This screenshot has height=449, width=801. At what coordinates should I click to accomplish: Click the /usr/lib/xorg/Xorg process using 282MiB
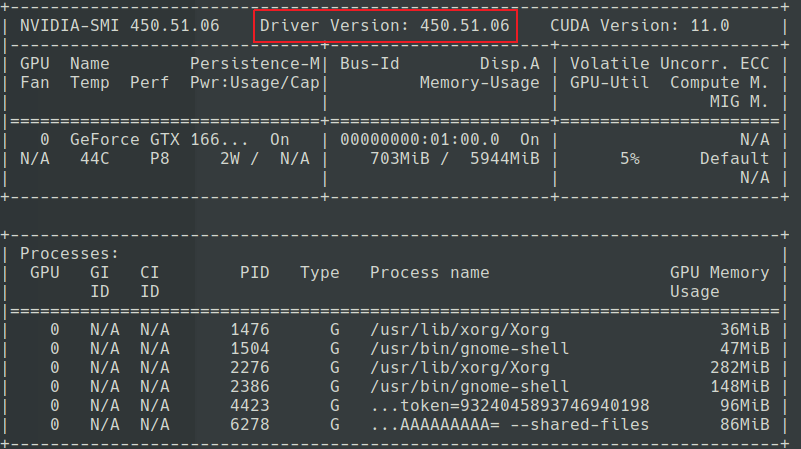460,367
